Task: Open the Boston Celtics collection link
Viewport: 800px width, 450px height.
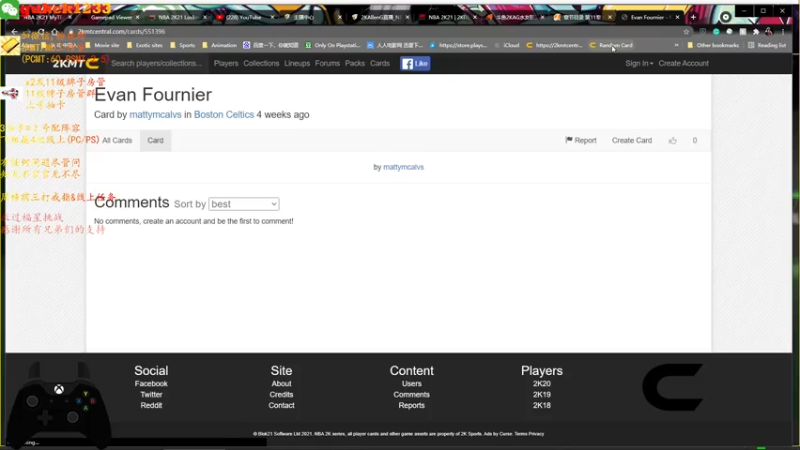Action: [x=224, y=115]
